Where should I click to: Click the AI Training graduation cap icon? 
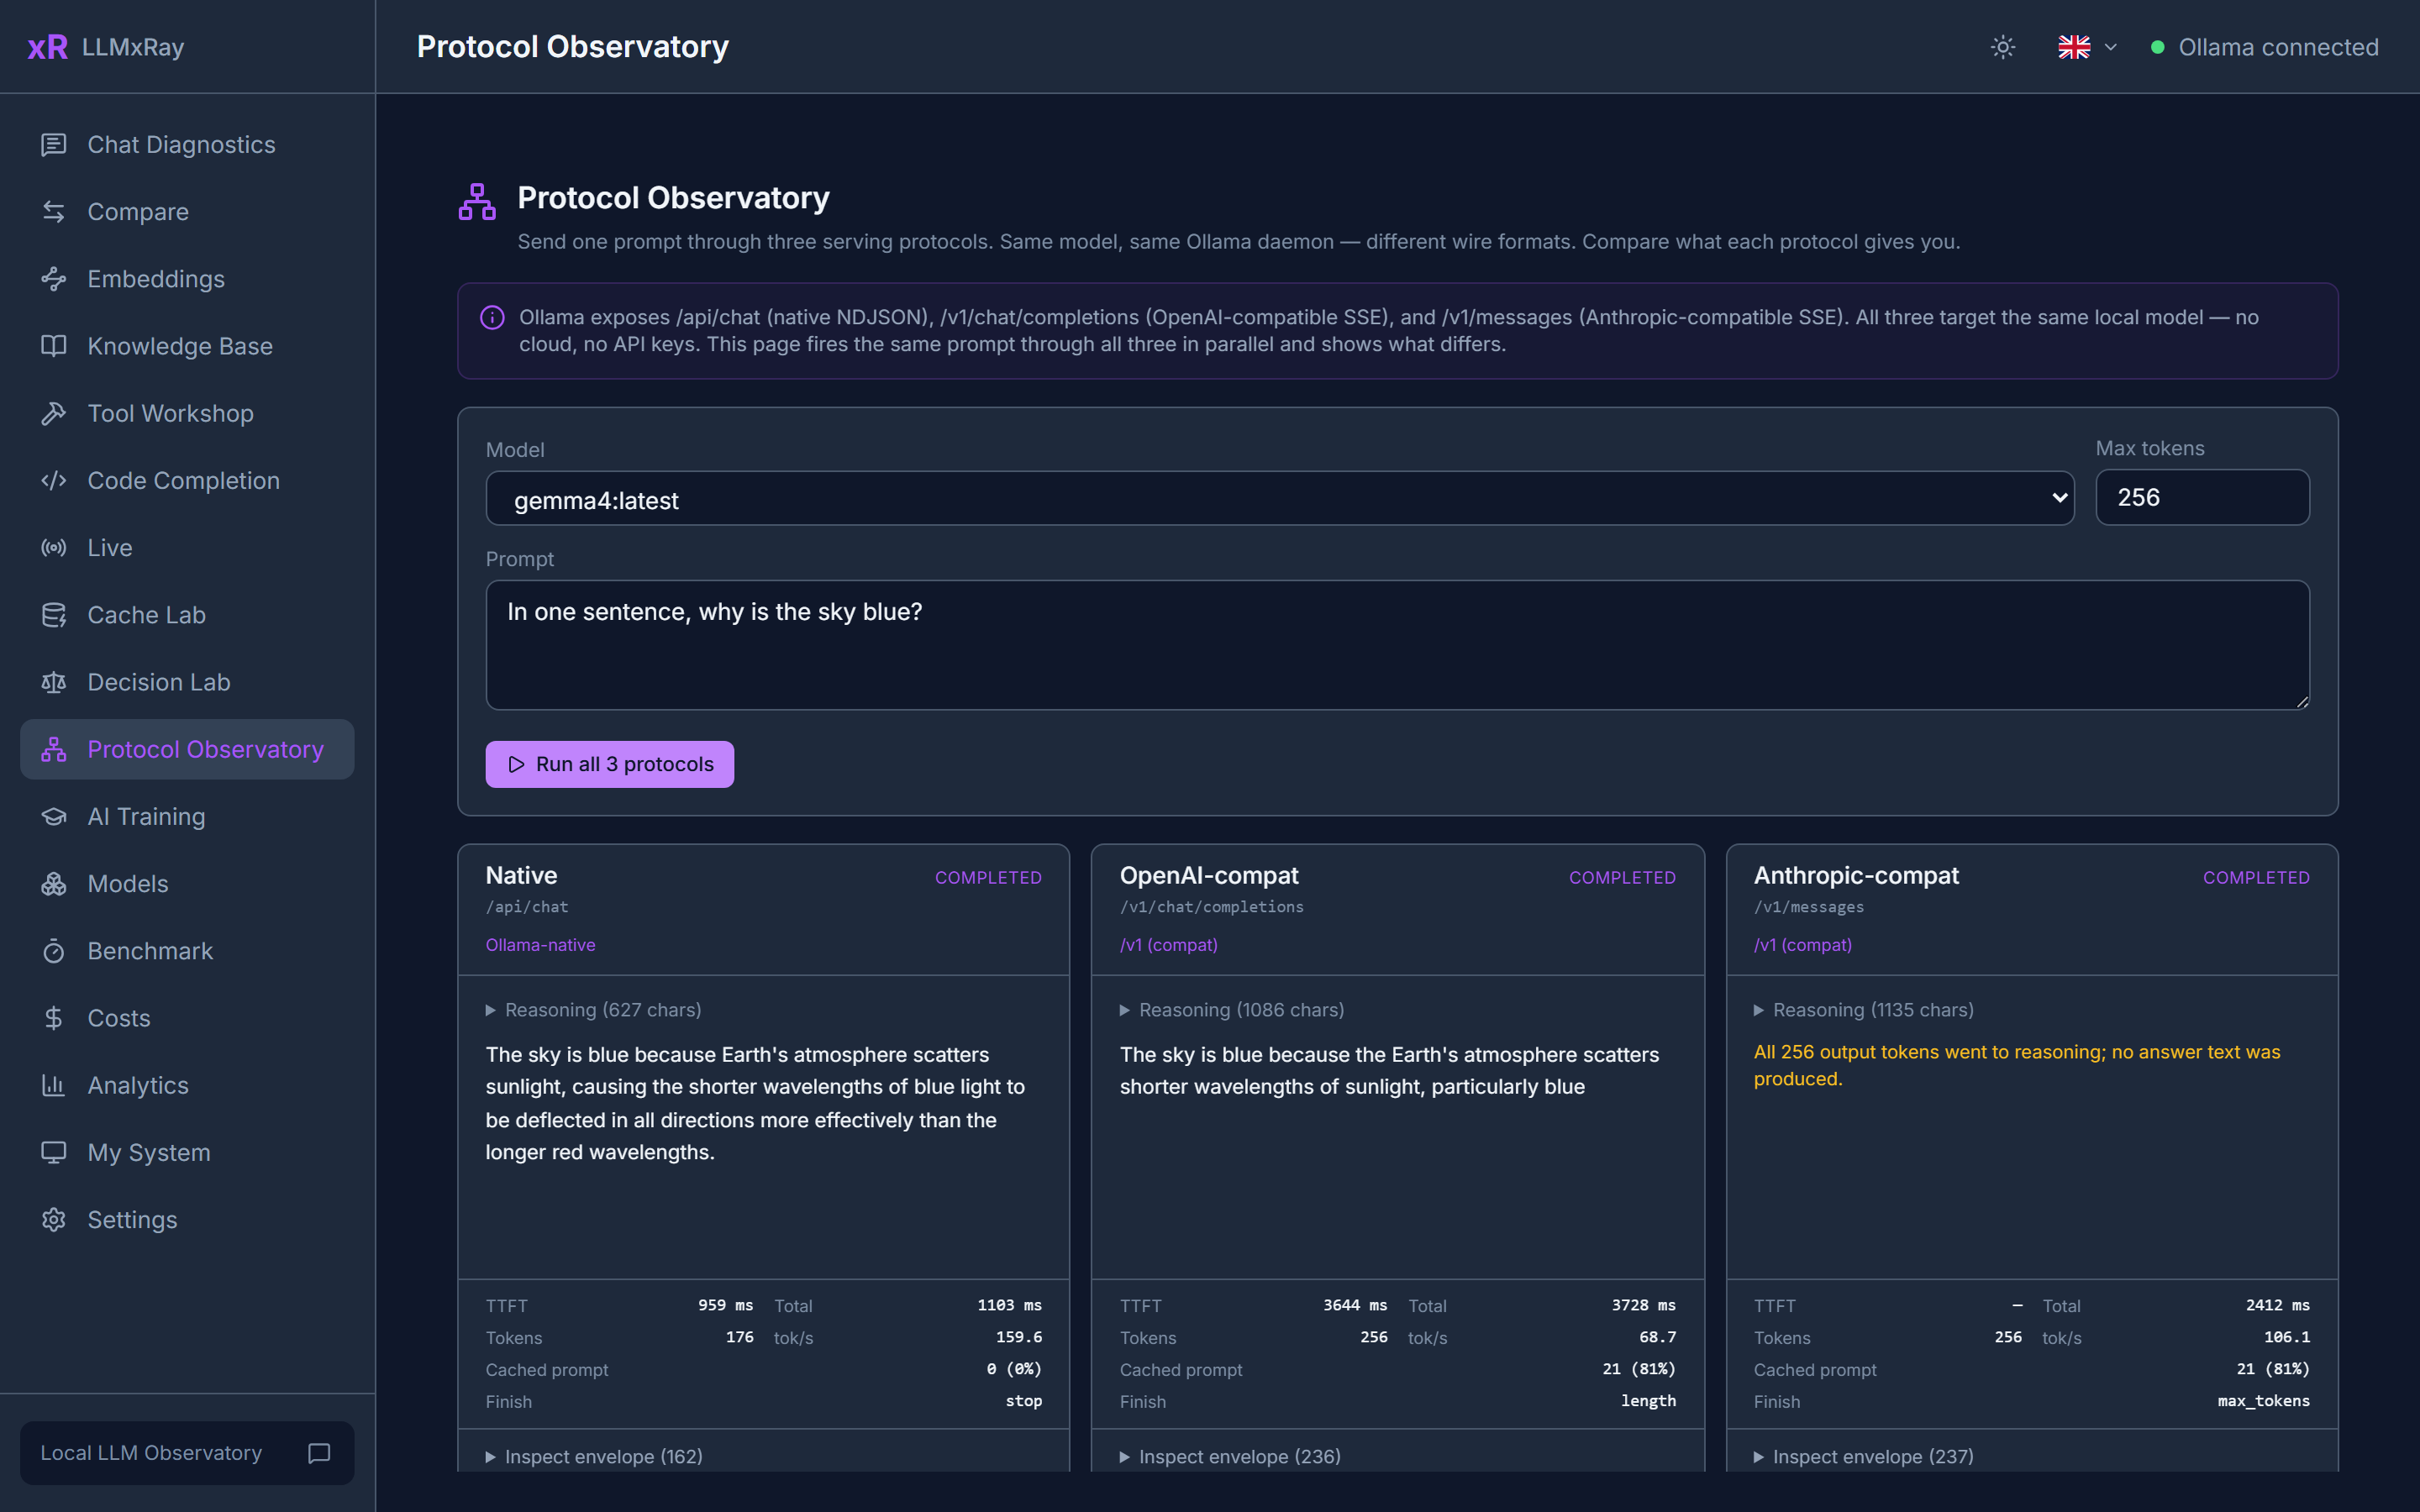[54, 817]
